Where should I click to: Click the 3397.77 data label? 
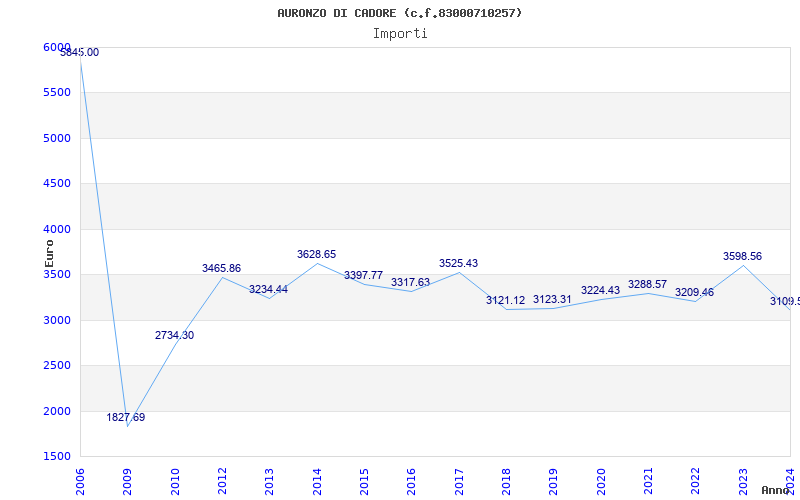click(x=363, y=275)
